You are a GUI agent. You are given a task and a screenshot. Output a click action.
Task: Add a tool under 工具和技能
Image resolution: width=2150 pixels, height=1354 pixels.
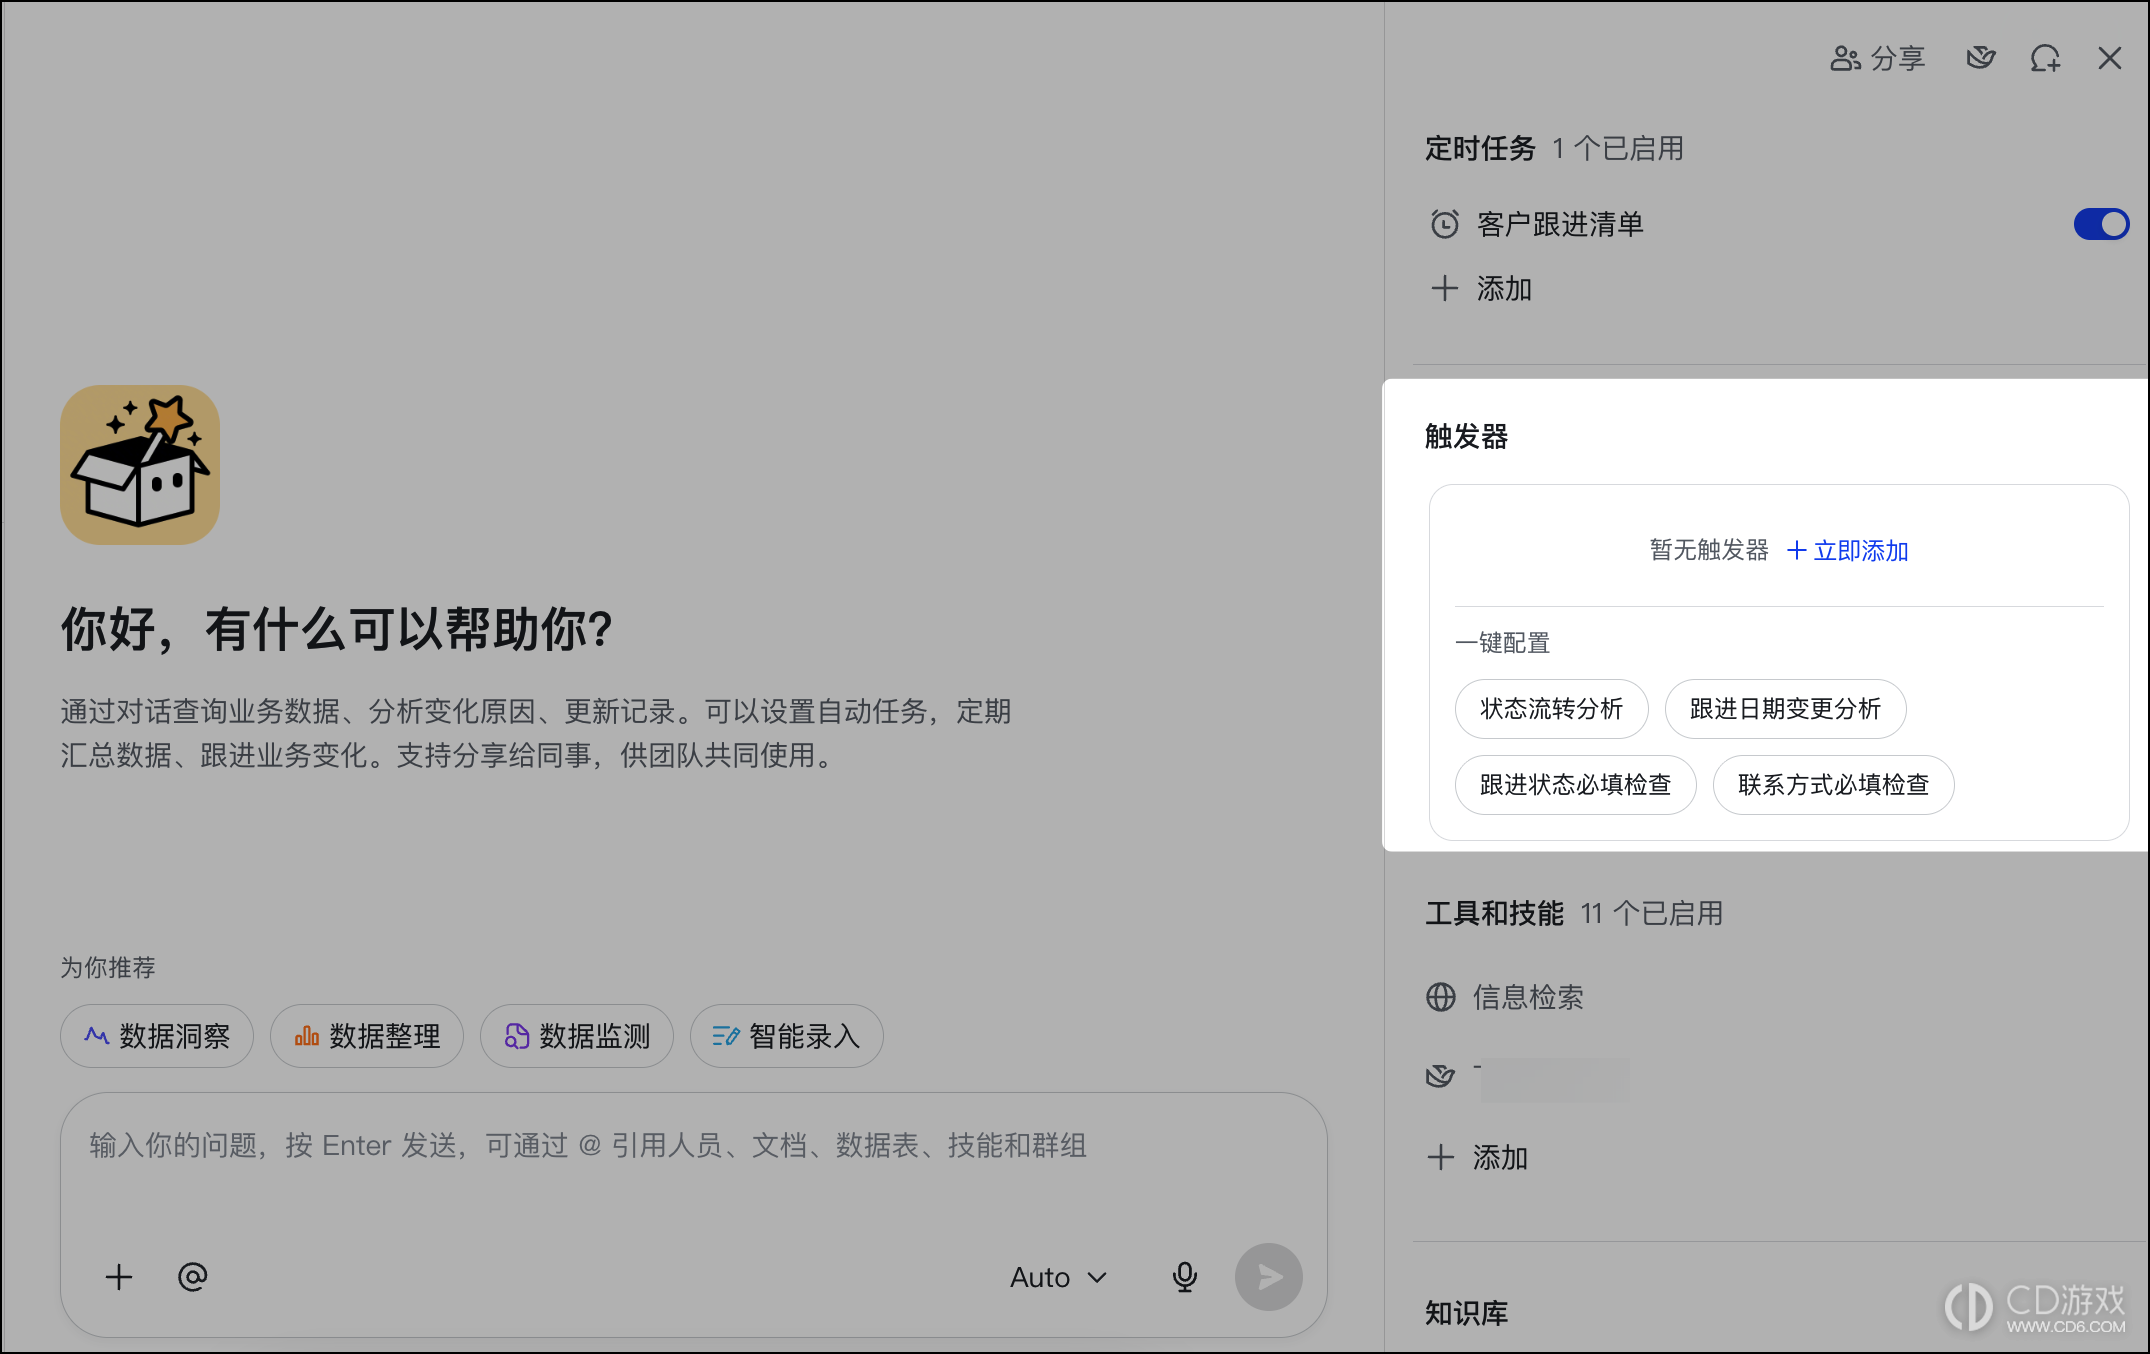pyautogui.click(x=1477, y=1158)
